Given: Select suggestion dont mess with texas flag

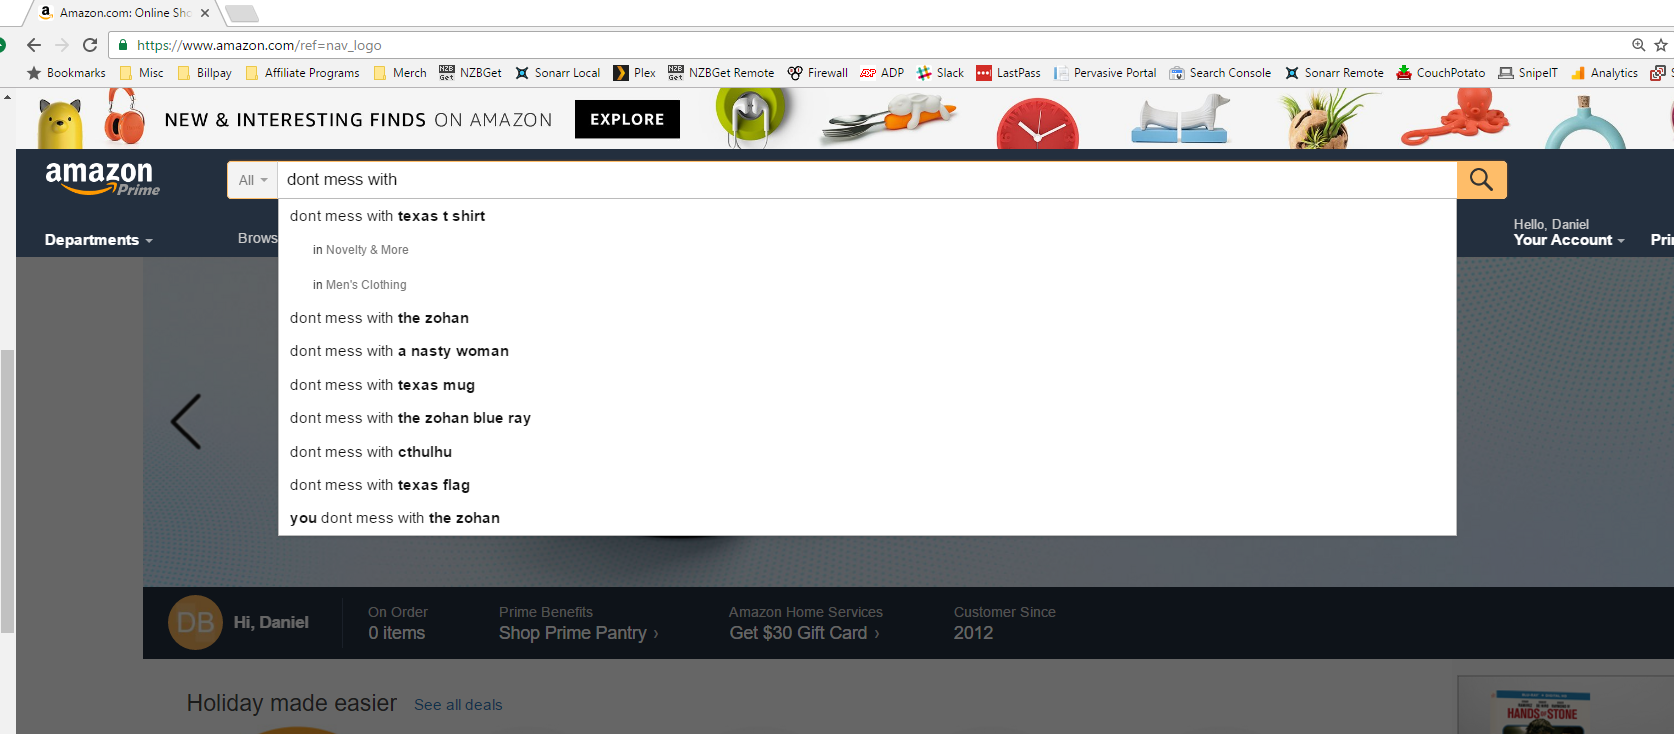Looking at the screenshot, I should click(867, 485).
